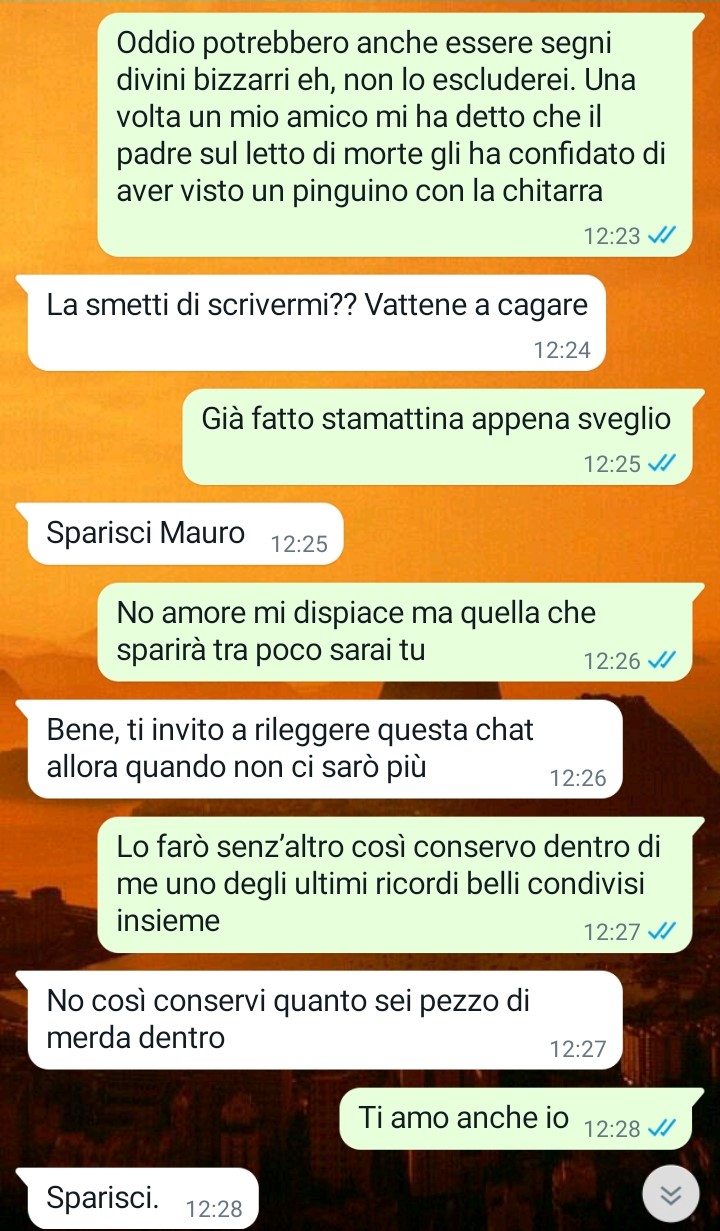This screenshot has height=1231, width=720.
Task: Tap the empty wallpaper area beside 'Sparisci Mauro'
Action: [530, 536]
